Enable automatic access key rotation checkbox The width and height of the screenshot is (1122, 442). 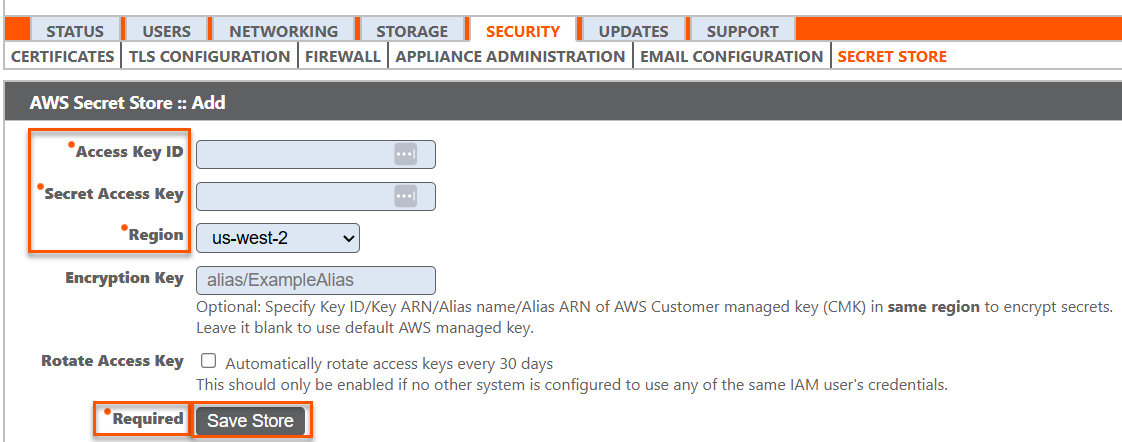click(209, 360)
